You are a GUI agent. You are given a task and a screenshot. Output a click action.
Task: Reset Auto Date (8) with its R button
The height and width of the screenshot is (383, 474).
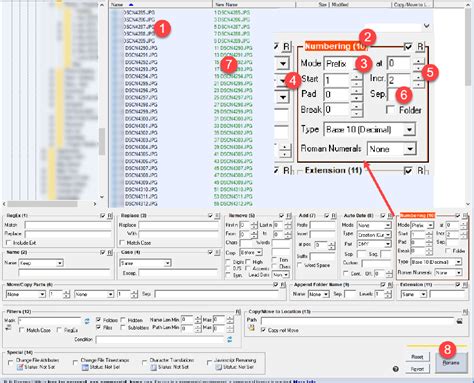coord(390,216)
